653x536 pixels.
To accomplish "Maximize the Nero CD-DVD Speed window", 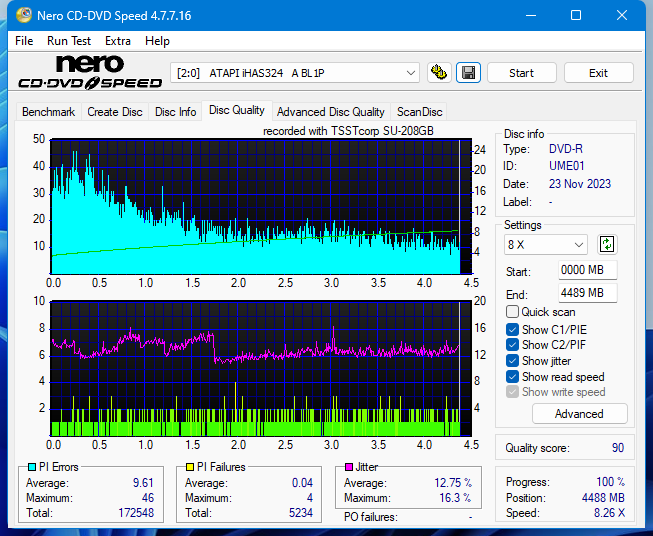I will tap(576, 15).
